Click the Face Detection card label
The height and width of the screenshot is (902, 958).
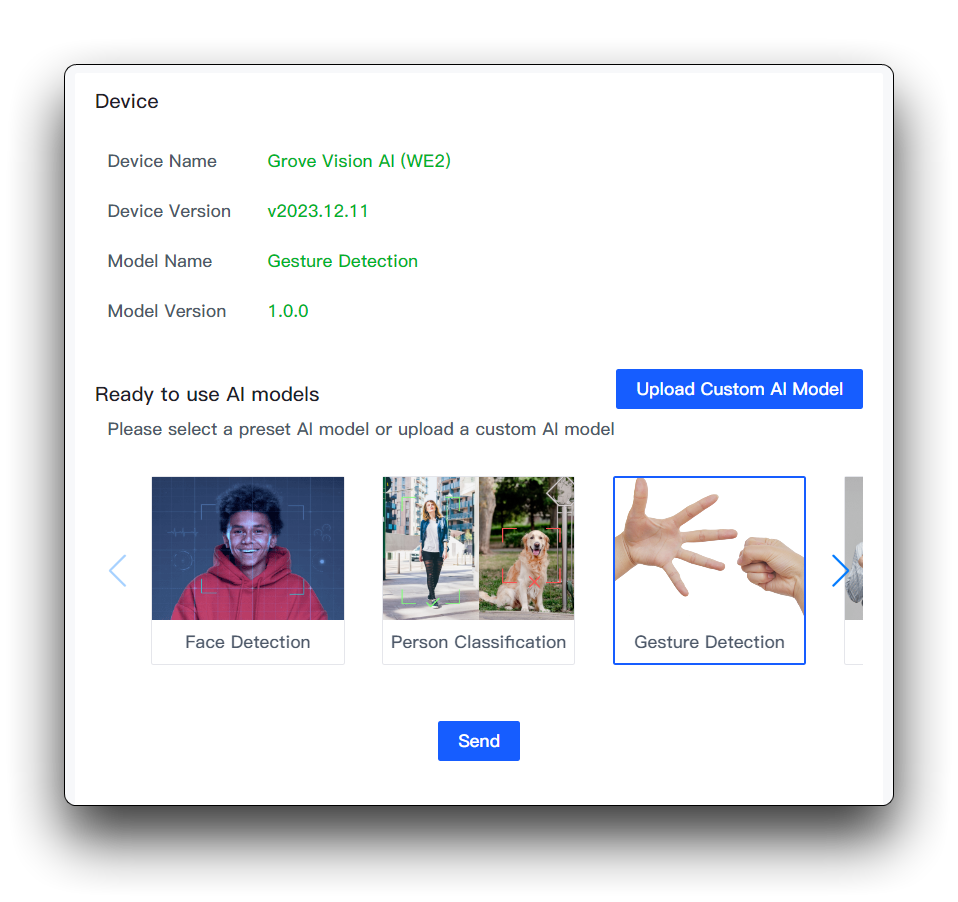[248, 642]
